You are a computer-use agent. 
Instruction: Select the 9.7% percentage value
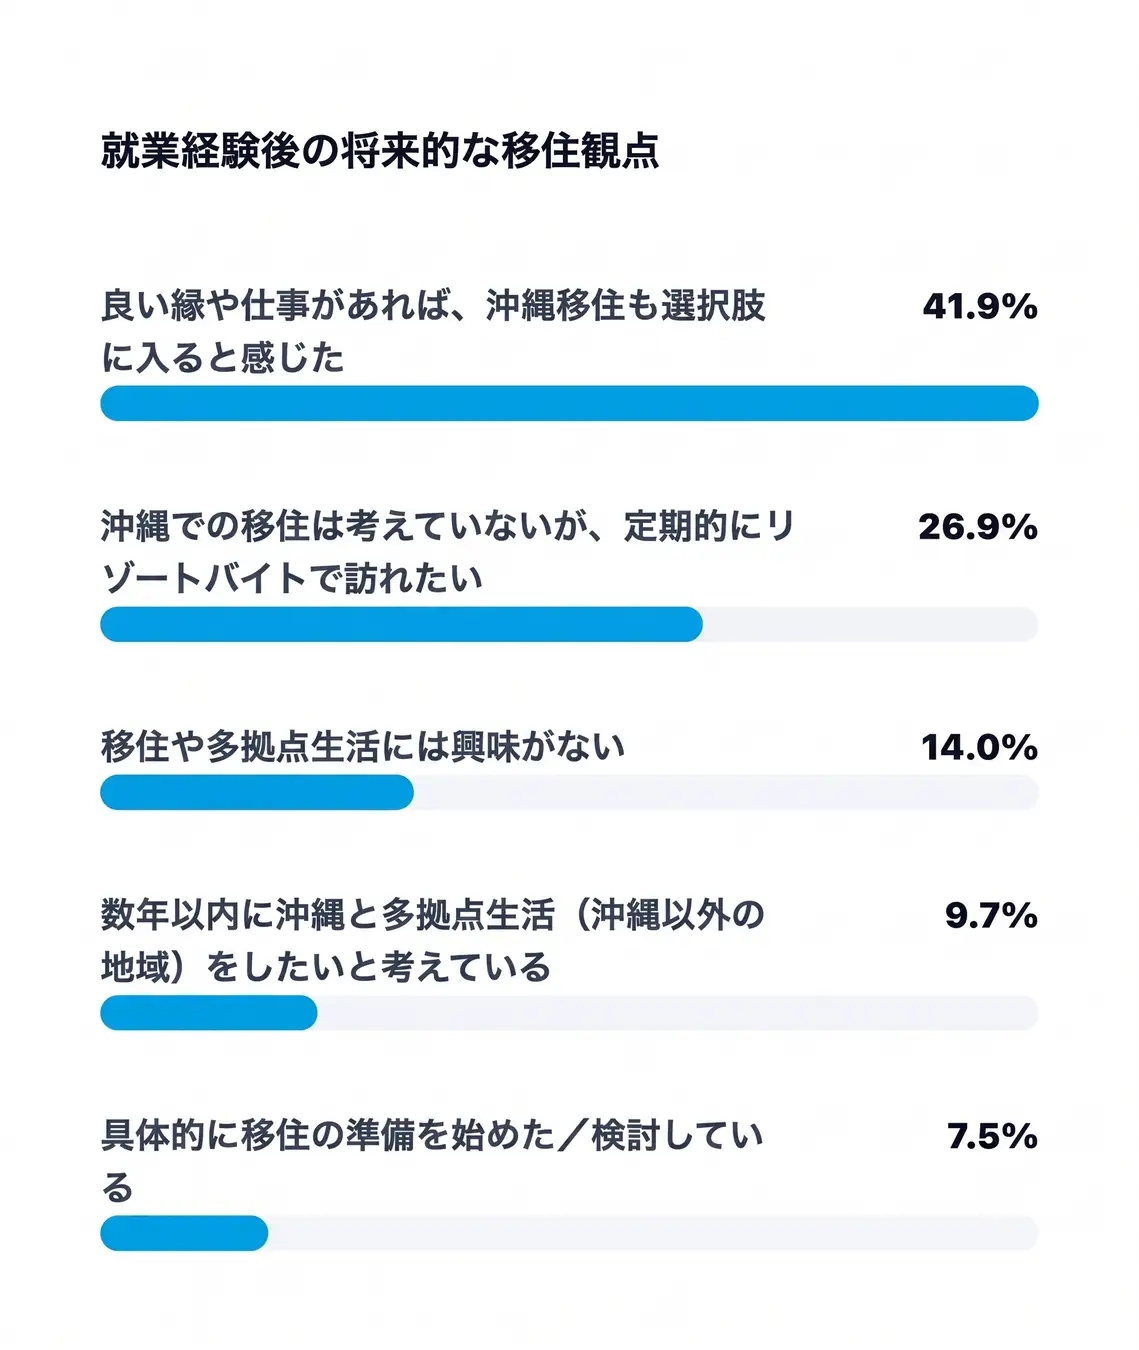pos(991,915)
